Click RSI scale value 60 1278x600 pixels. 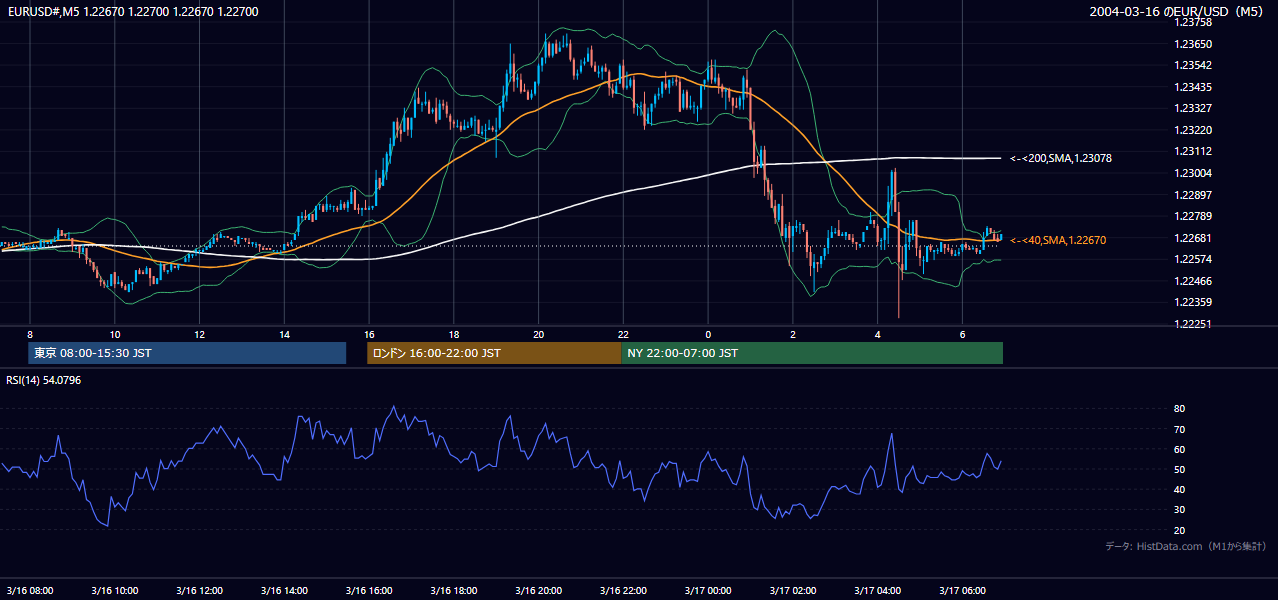(1180, 449)
